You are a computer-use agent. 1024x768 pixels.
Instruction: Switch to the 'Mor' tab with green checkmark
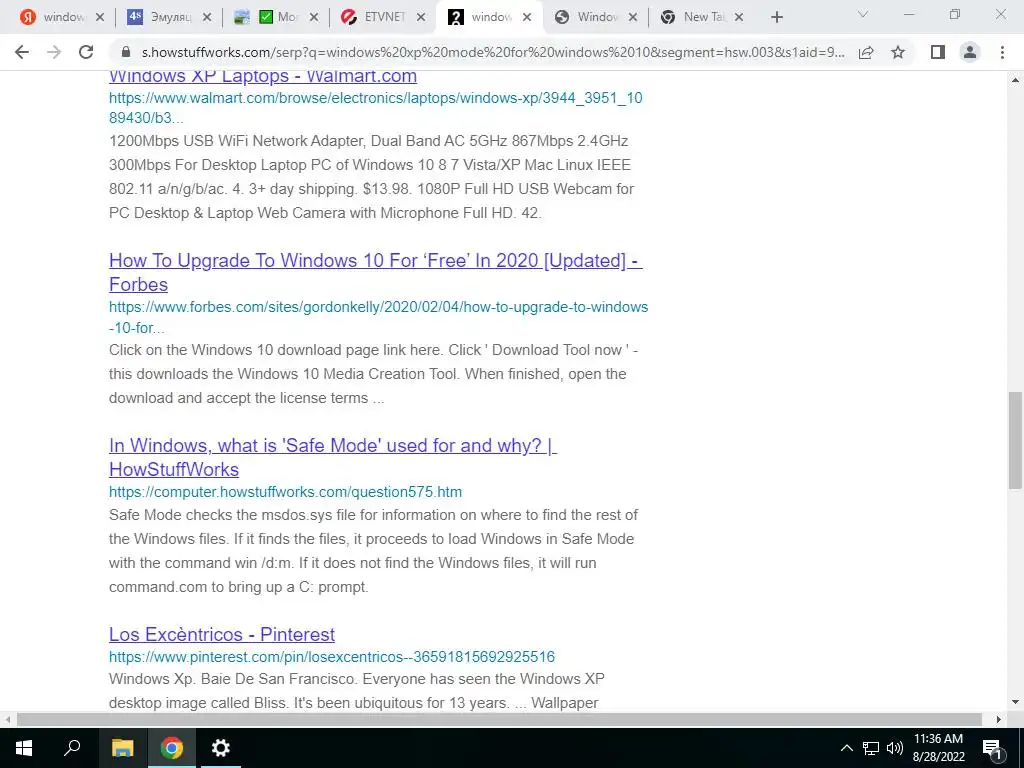[274, 18]
